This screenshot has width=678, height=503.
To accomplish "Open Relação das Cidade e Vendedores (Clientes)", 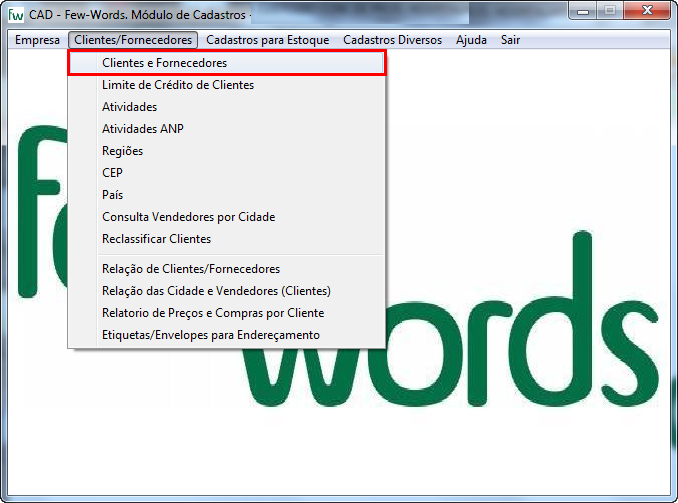I will click(x=227, y=291).
